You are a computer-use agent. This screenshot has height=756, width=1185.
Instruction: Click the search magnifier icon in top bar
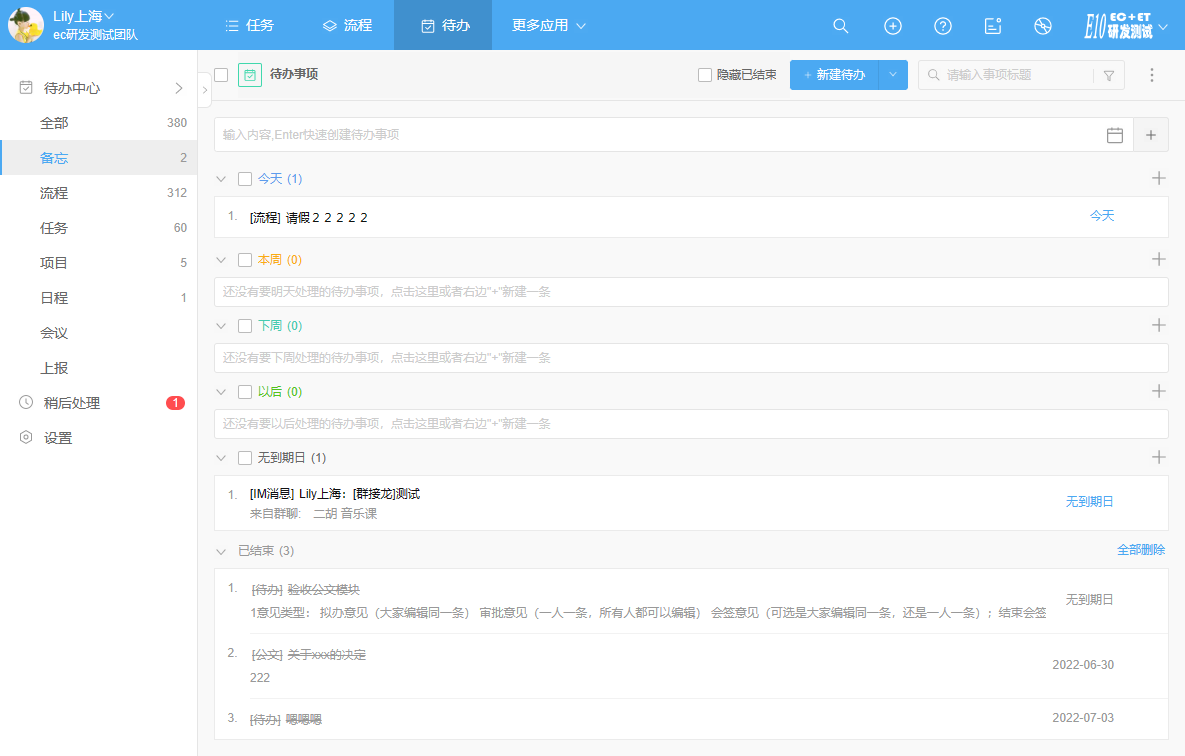(x=841, y=26)
